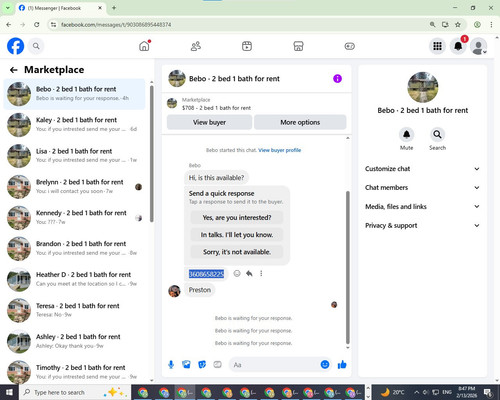Open the Windows Start menu

[x=9, y=392]
